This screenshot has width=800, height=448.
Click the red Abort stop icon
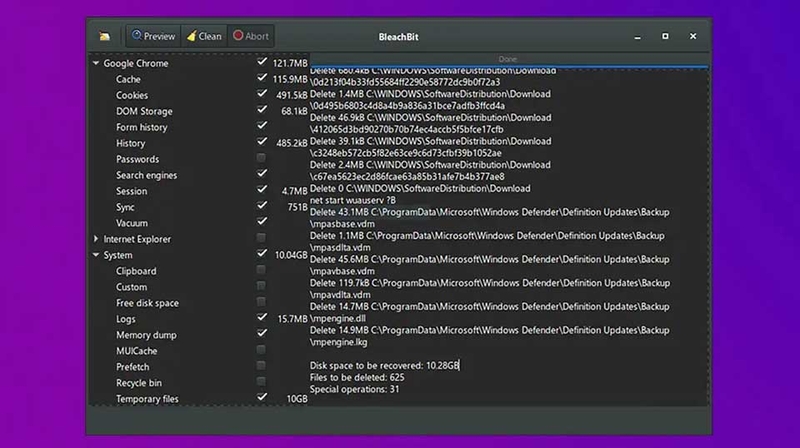[x=238, y=35]
